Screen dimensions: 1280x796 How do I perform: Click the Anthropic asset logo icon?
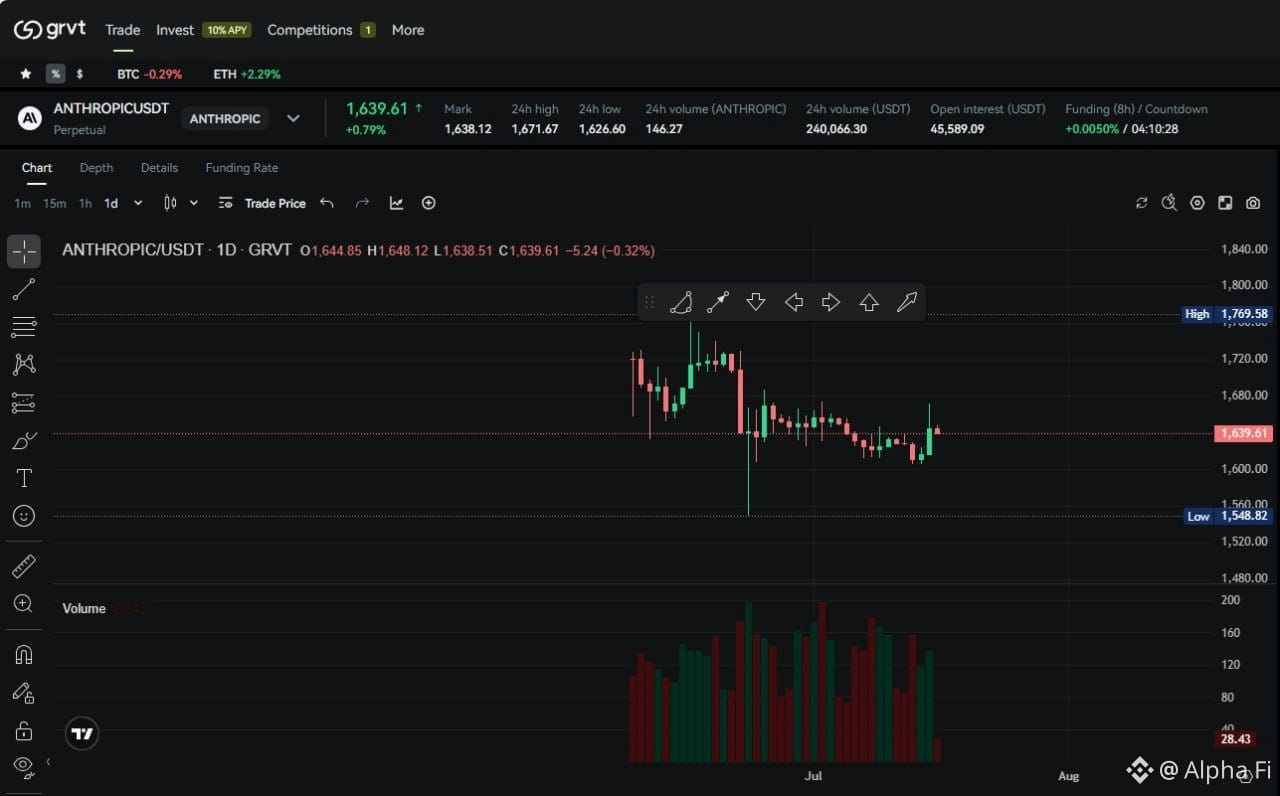pyautogui.click(x=30, y=118)
